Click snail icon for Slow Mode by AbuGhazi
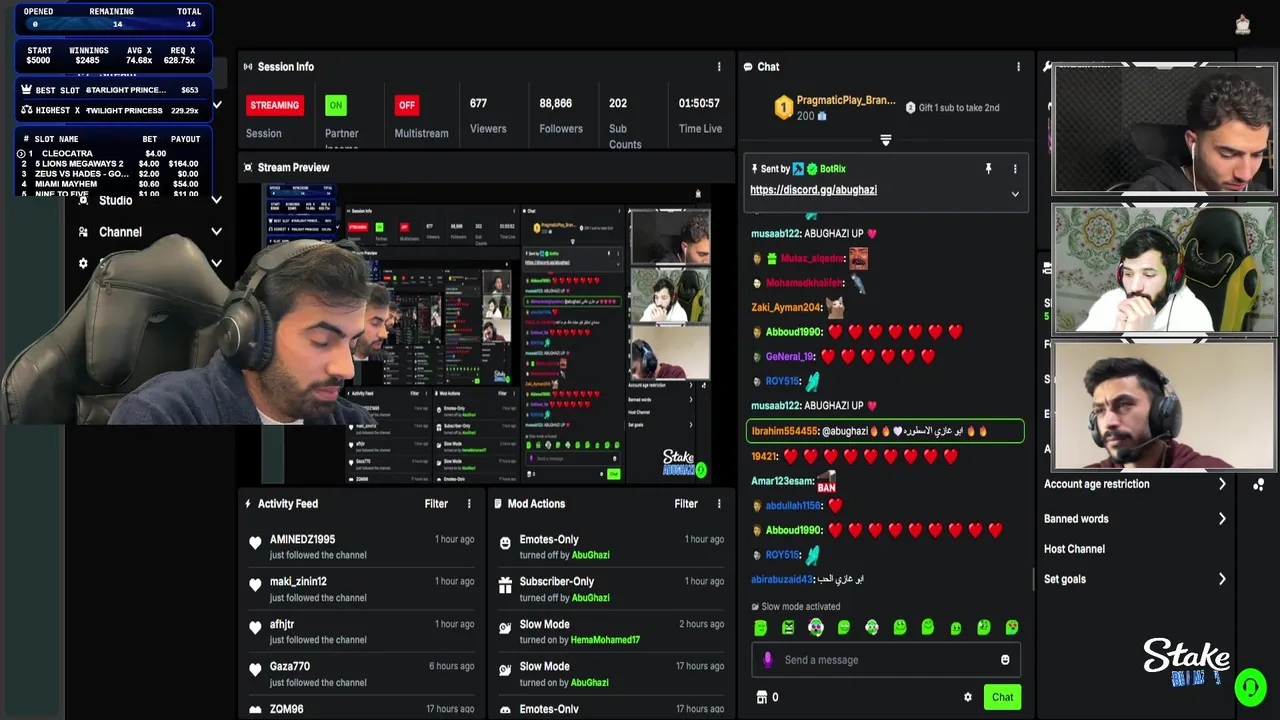The width and height of the screenshot is (1280, 720). (x=505, y=670)
